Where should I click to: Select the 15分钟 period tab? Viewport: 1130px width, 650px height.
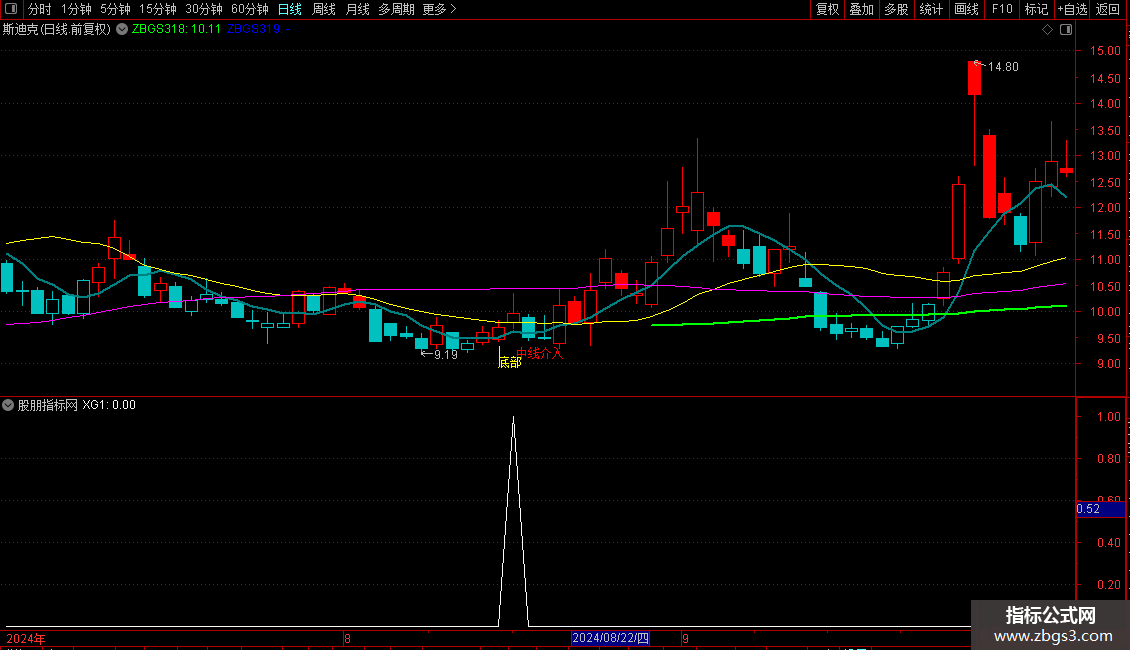pyautogui.click(x=157, y=9)
